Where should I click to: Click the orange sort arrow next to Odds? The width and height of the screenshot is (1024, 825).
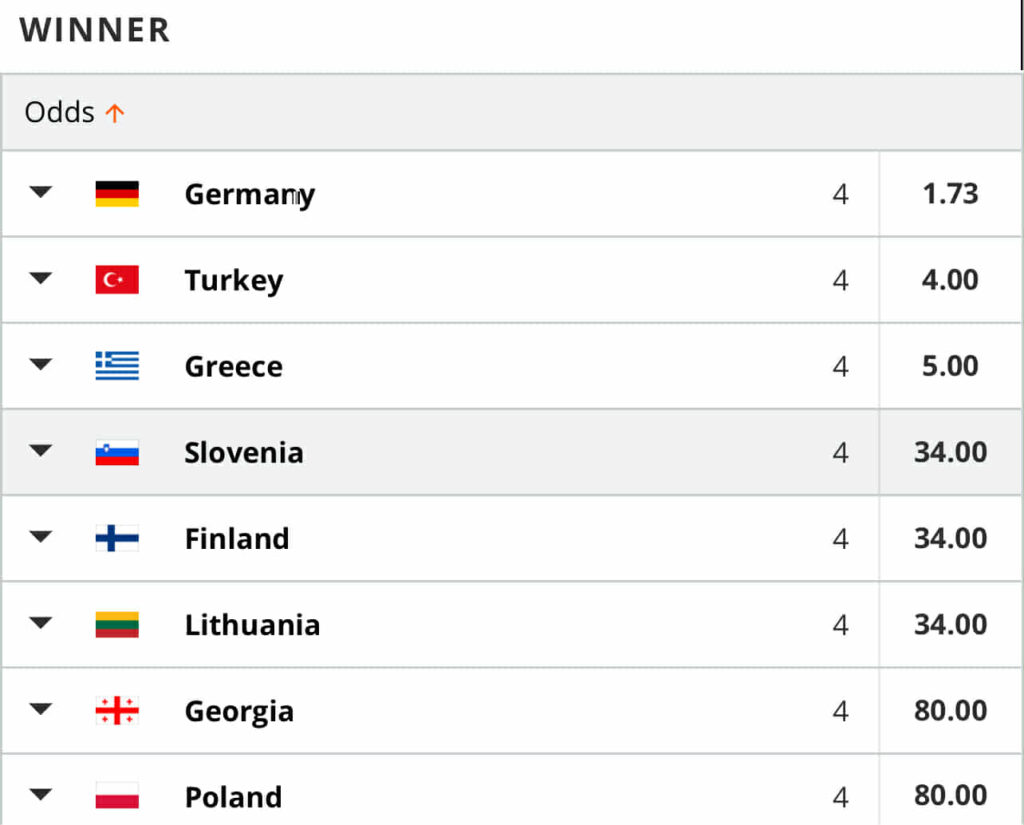[x=115, y=113]
